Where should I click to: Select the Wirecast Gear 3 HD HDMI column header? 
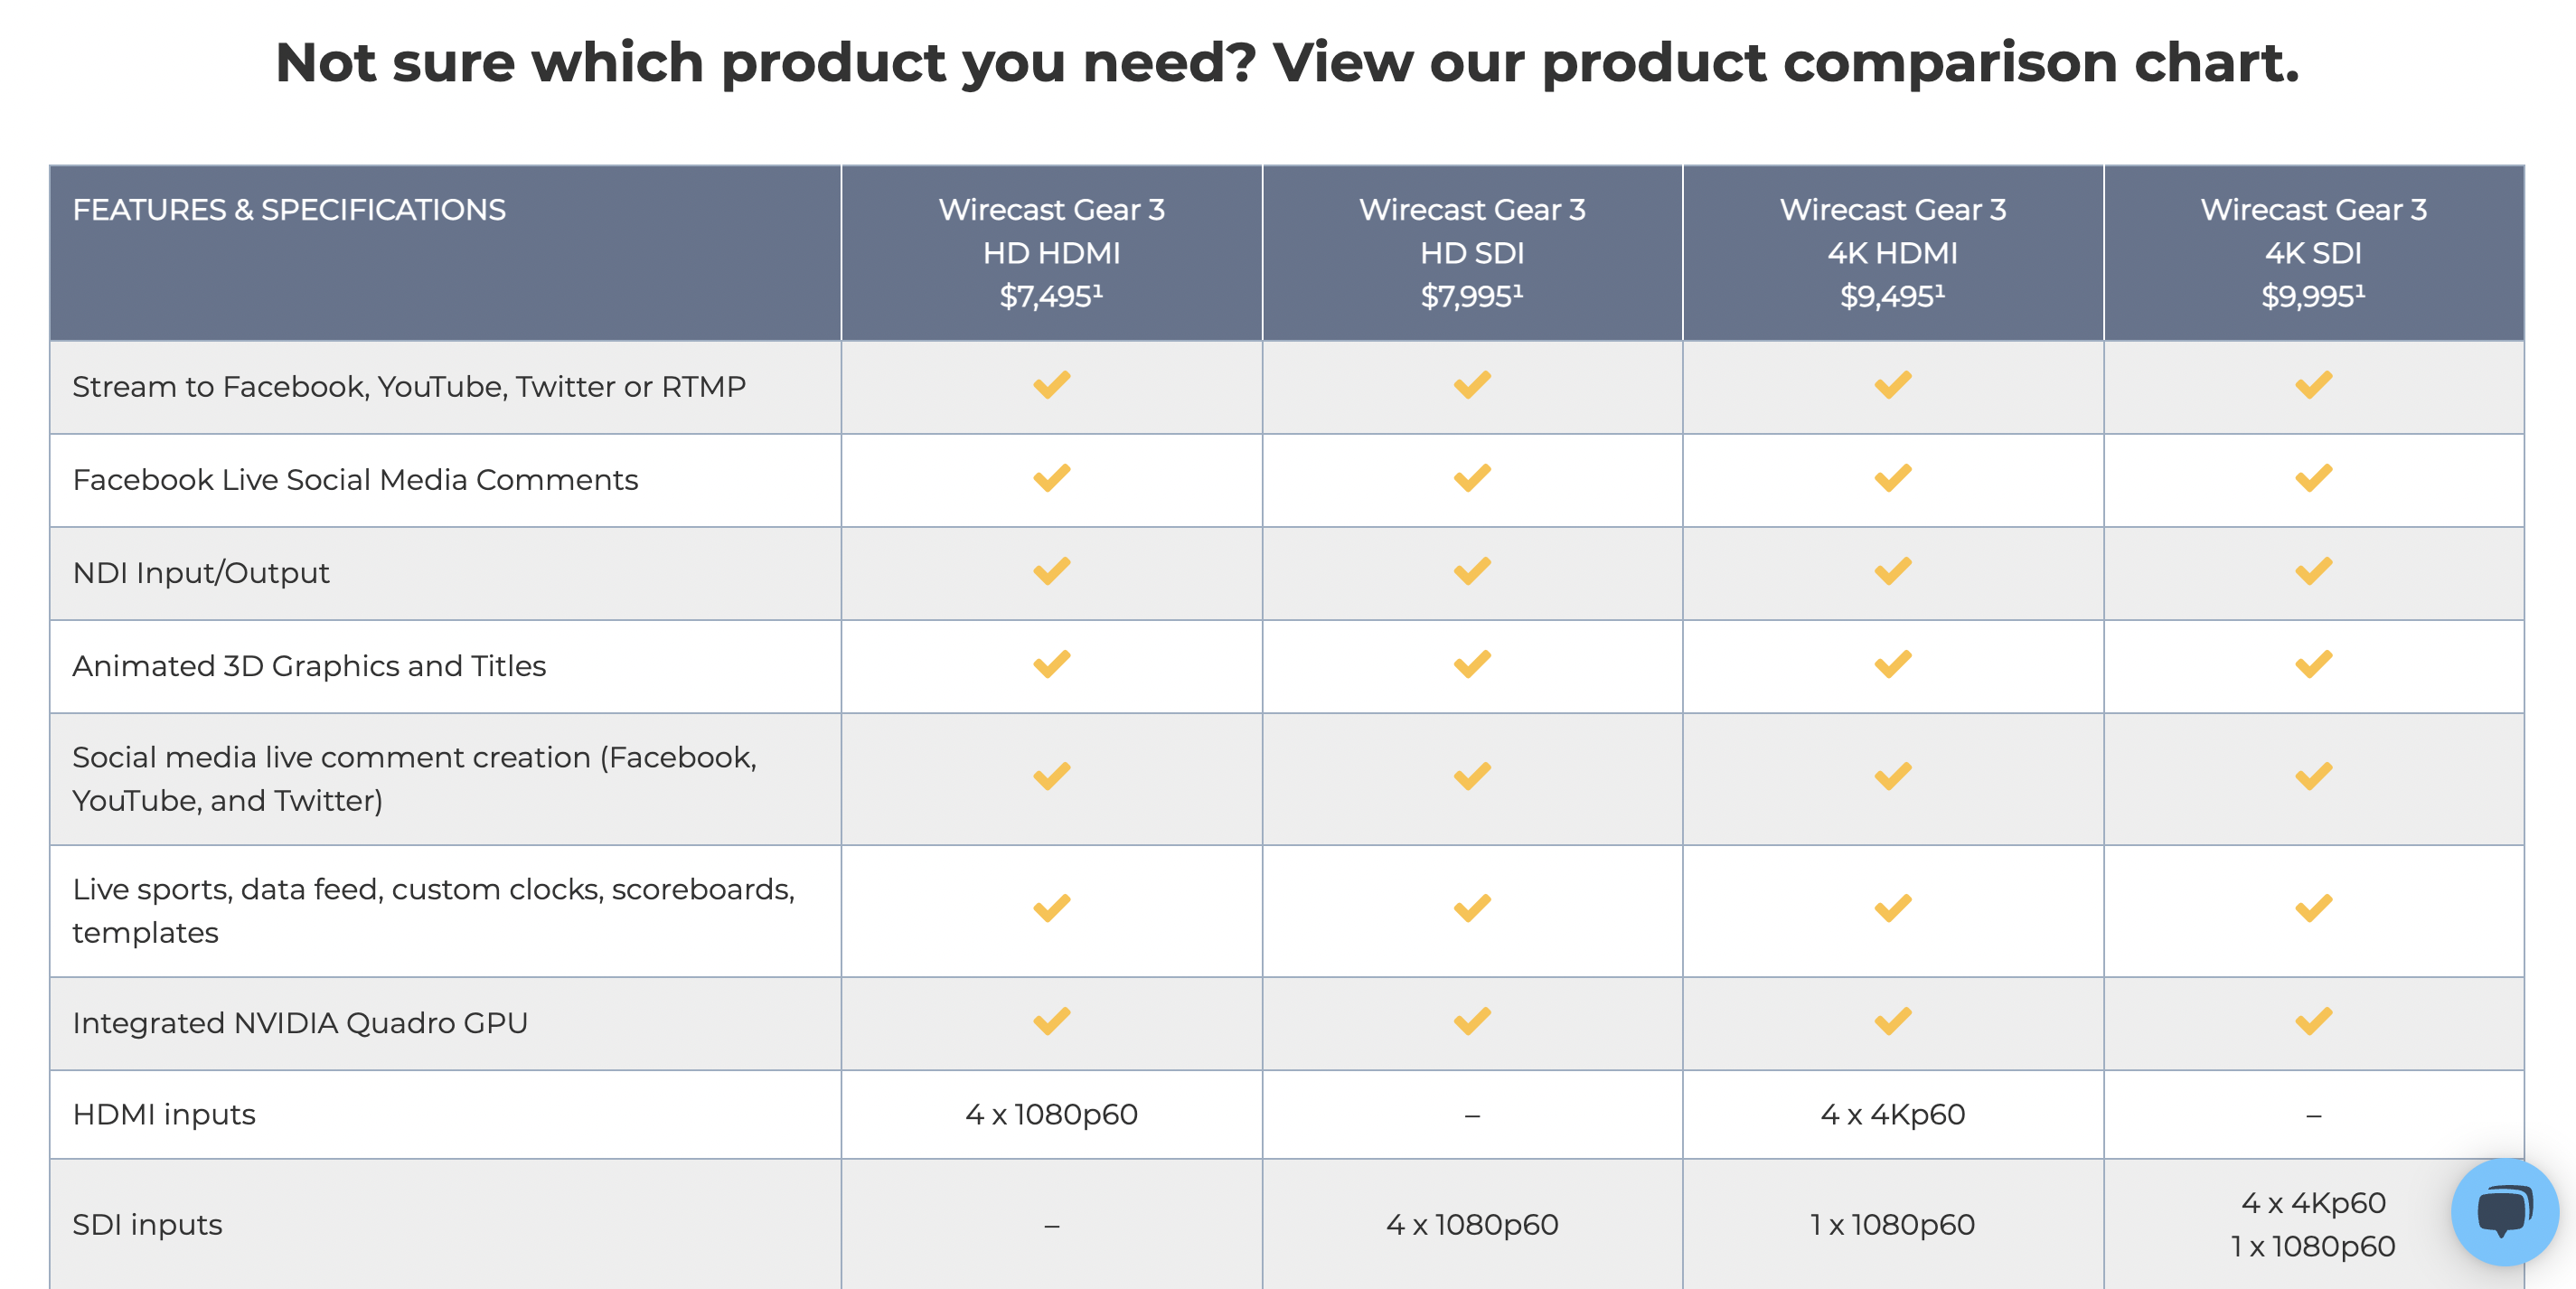coord(1051,252)
